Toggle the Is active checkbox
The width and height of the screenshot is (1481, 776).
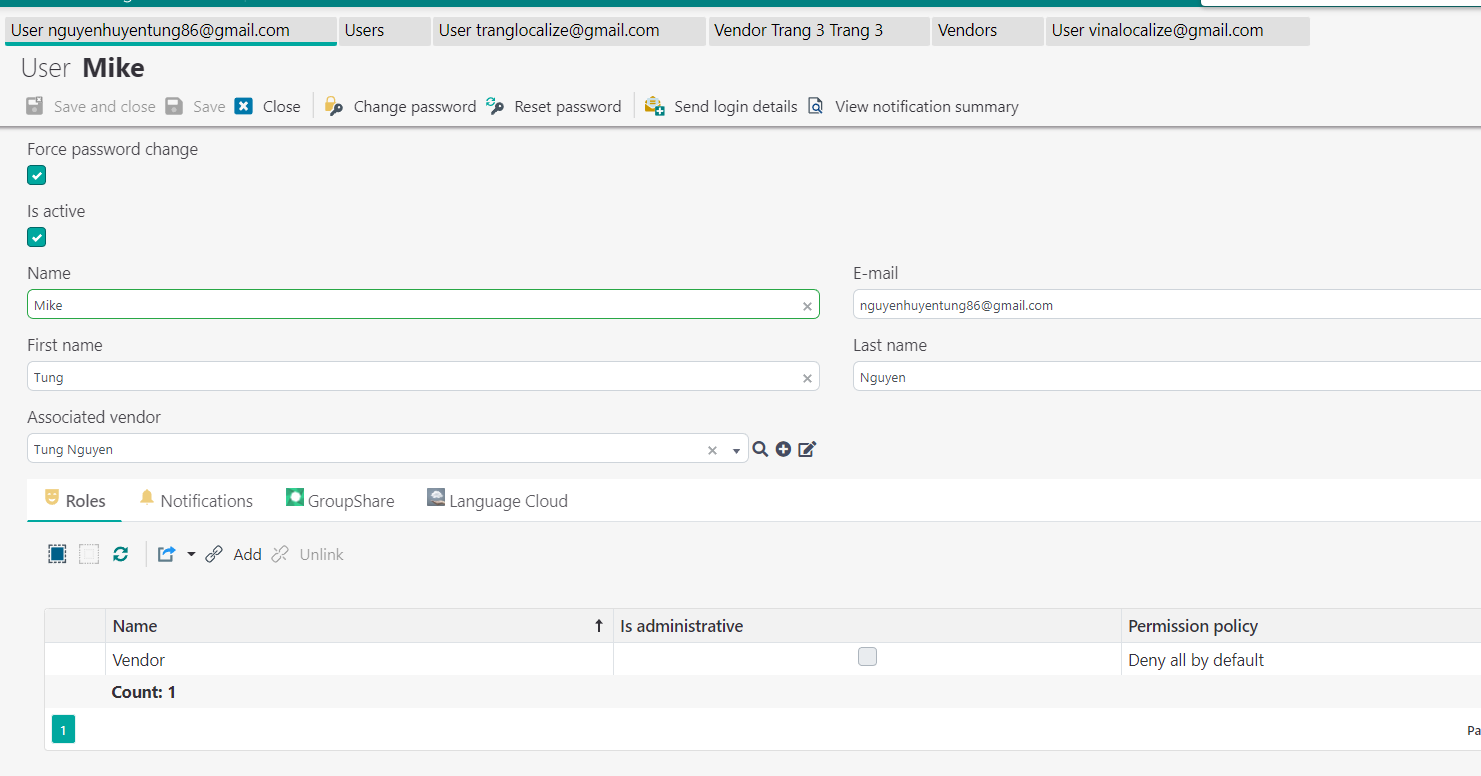37,238
